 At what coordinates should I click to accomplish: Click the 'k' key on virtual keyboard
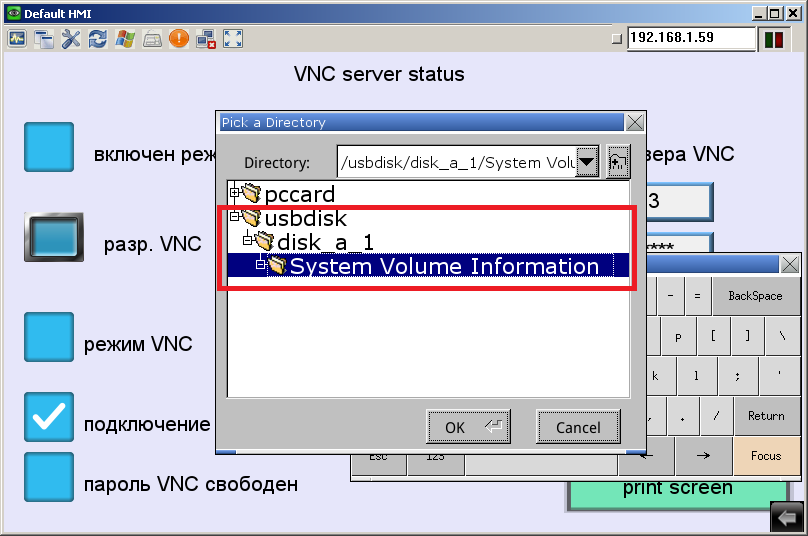(661, 376)
